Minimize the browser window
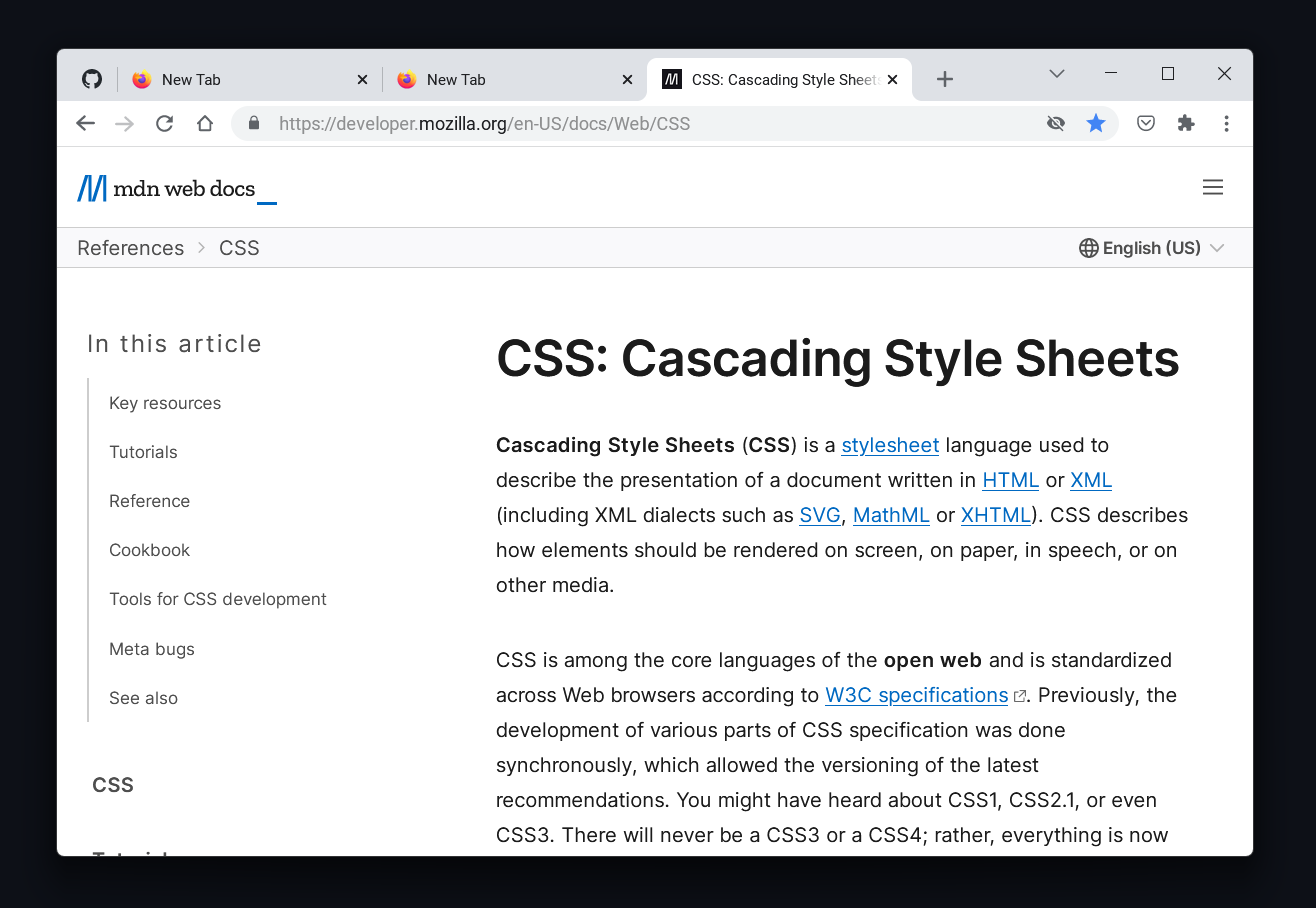Image resolution: width=1316 pixels, height=908 pixels. (1110, 73)
